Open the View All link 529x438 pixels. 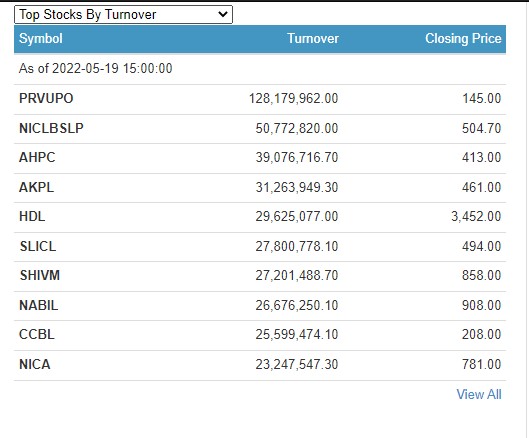point(479,394)
